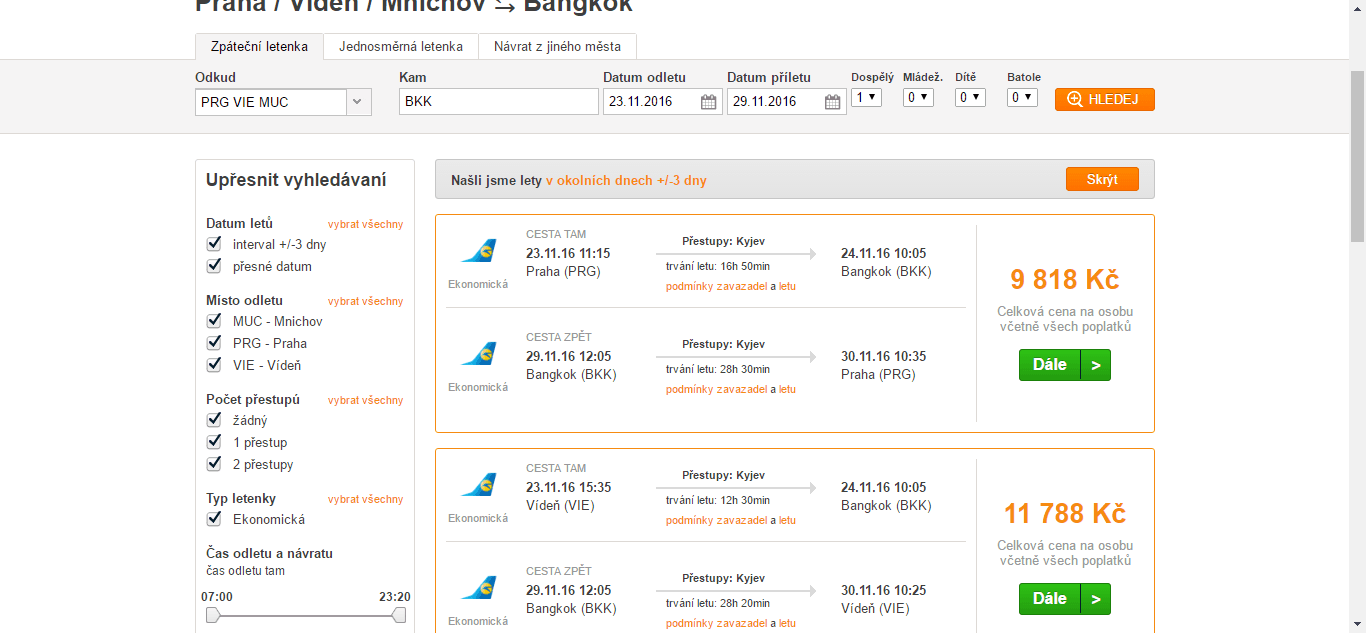The image size is (1366, 633).
Task: Open 'letu' conditions for Vídeň outbound flight
Action: pos(788,520)
